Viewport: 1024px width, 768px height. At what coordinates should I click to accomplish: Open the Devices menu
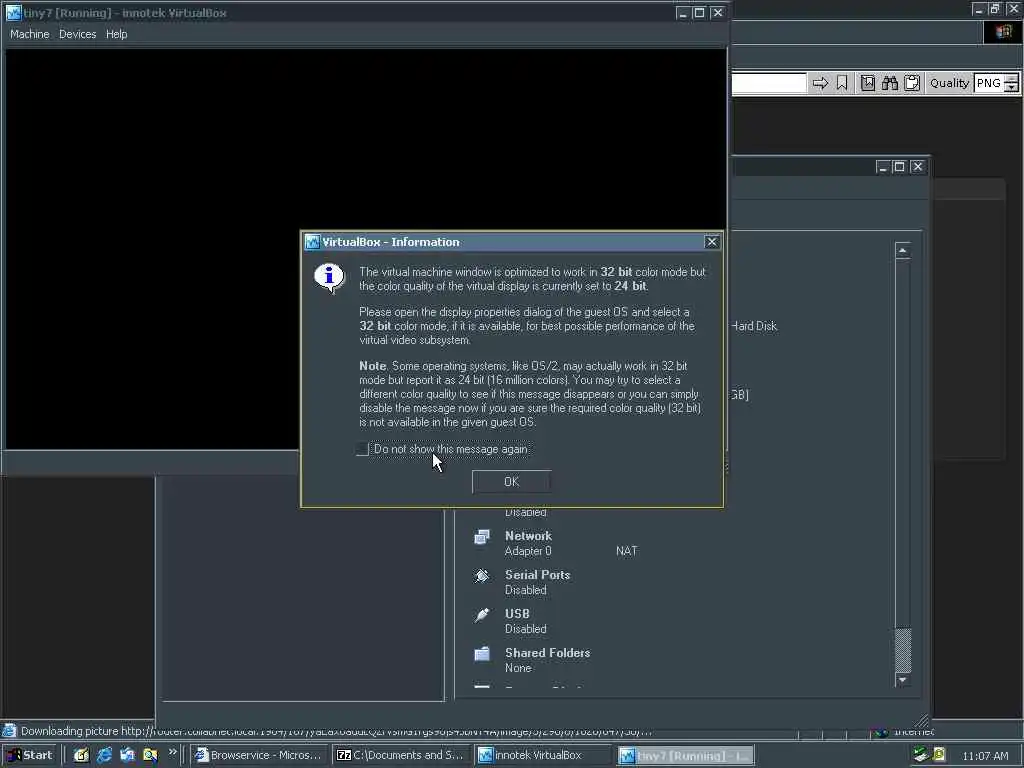pyautogui.click(x=77, y=34)
